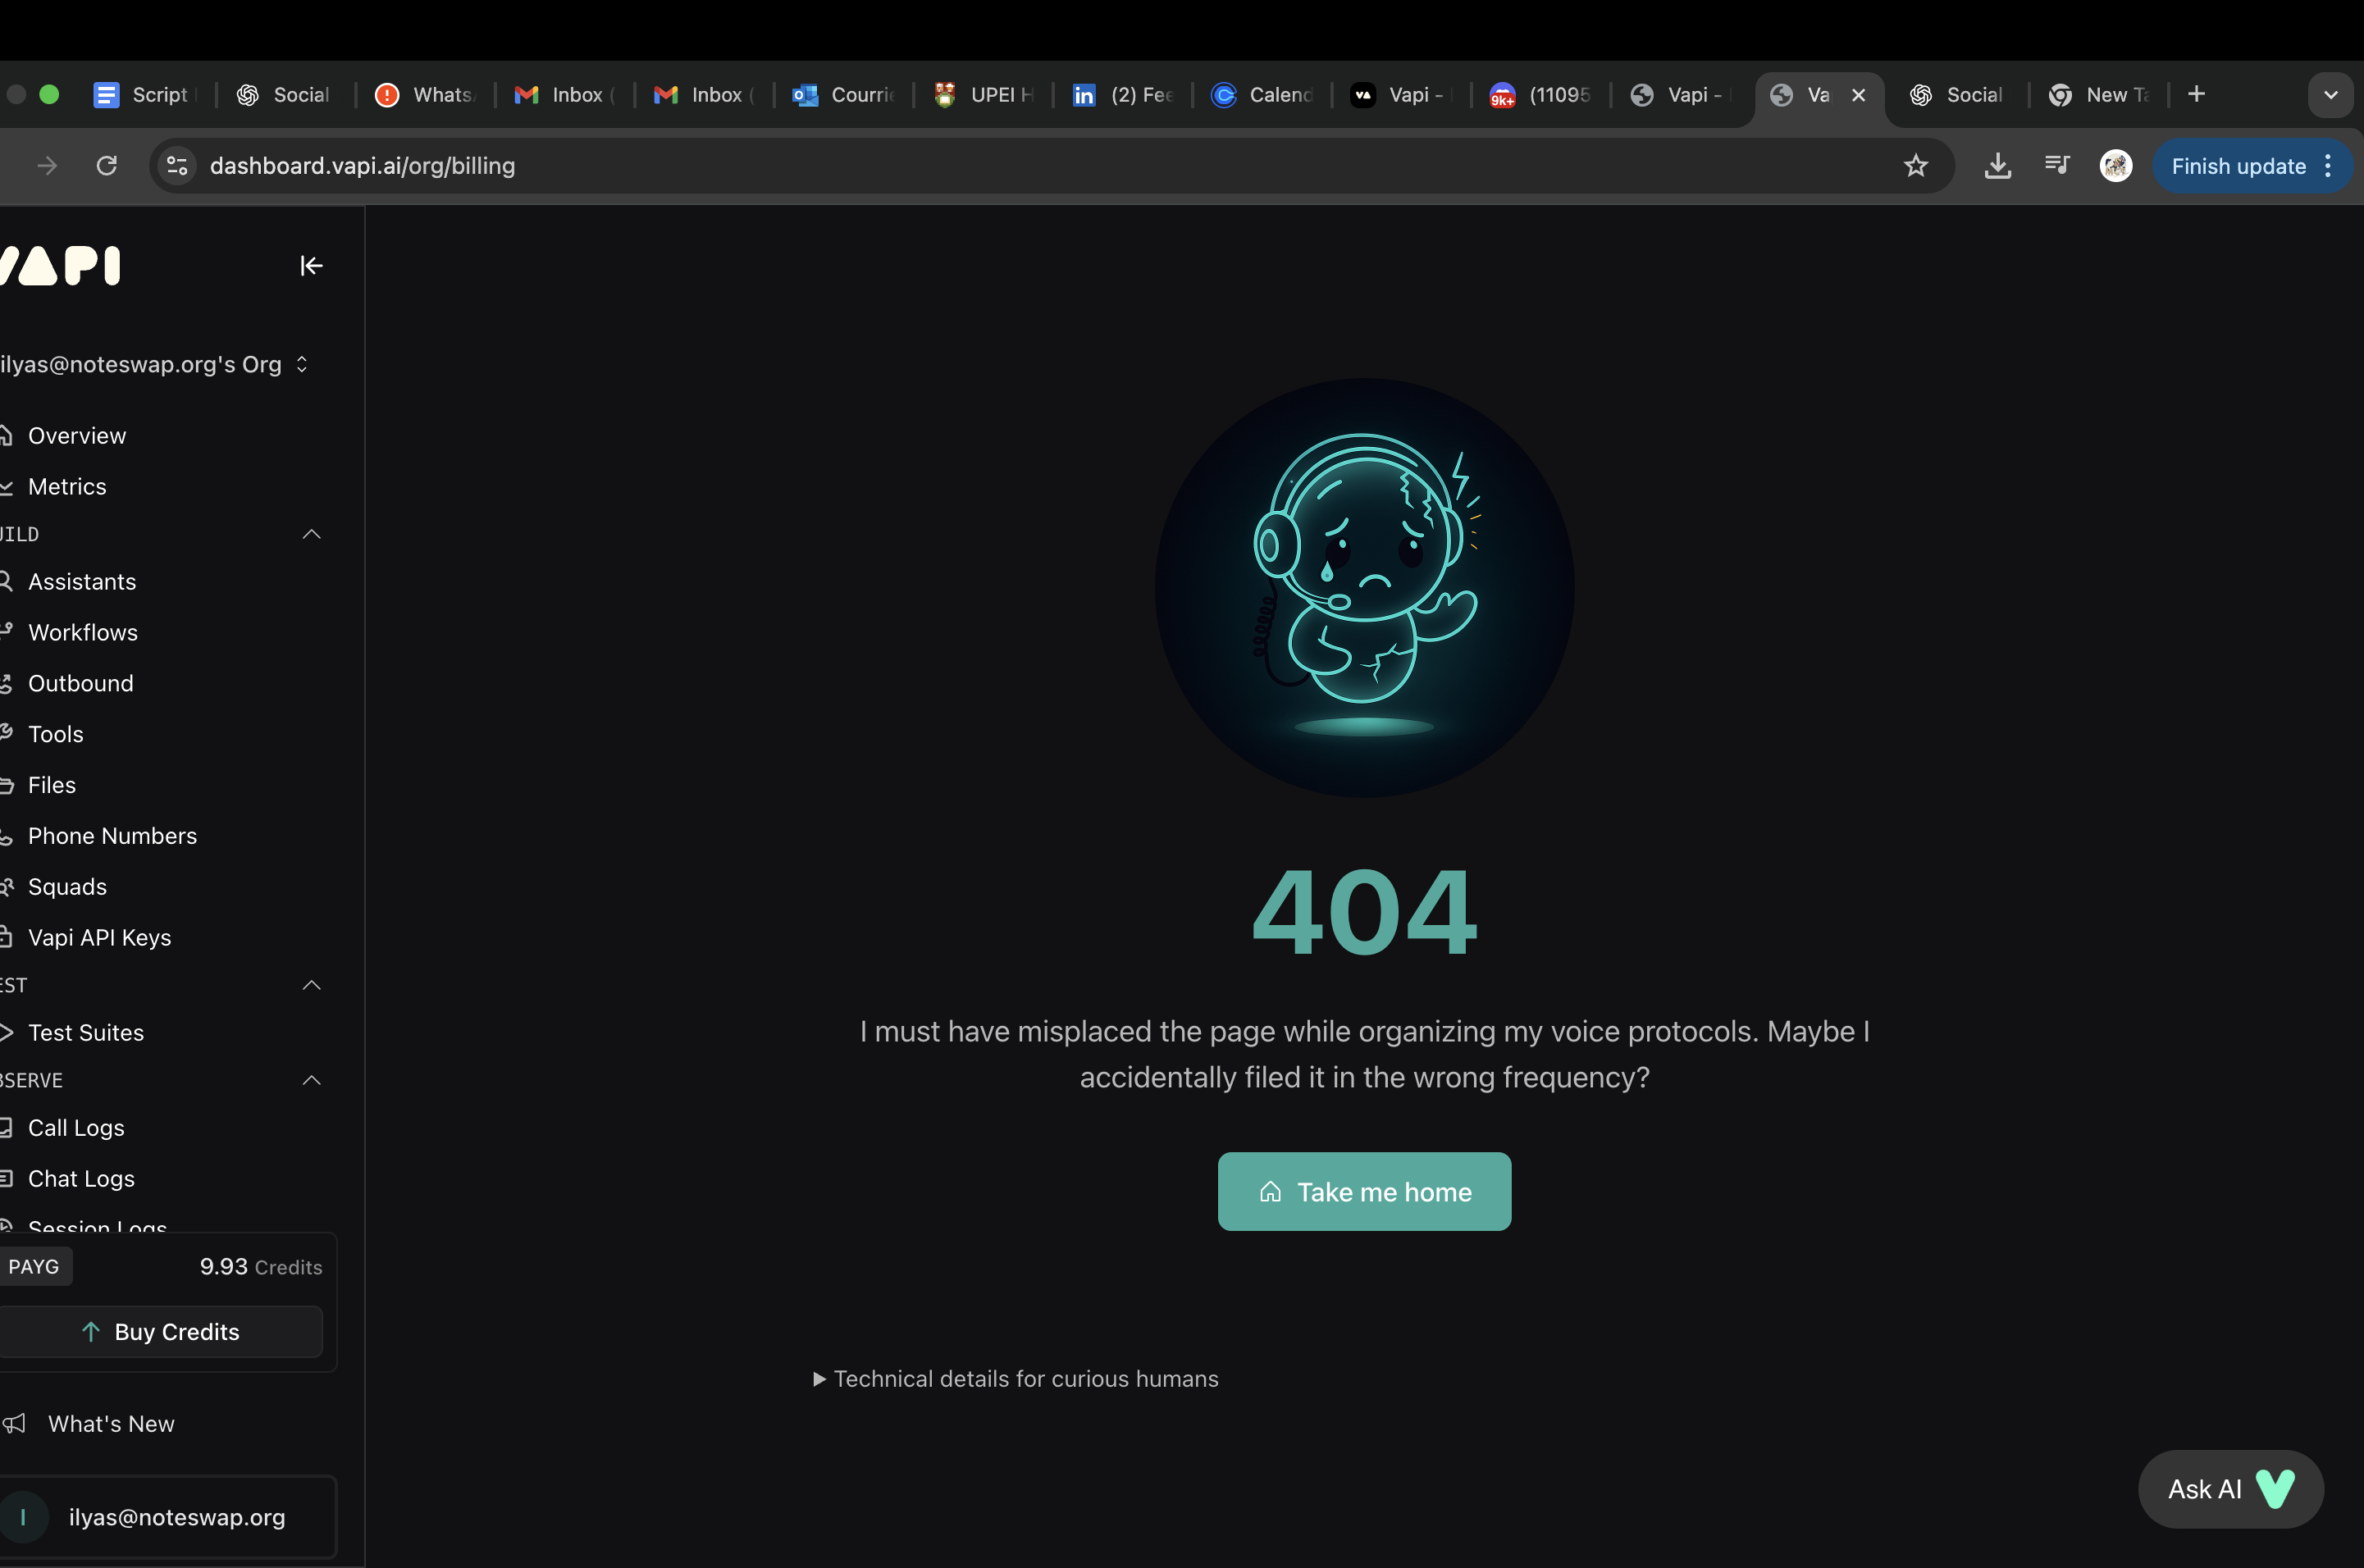
Task: Collapse the BUILD section chevron
Action: coord(311,534)
